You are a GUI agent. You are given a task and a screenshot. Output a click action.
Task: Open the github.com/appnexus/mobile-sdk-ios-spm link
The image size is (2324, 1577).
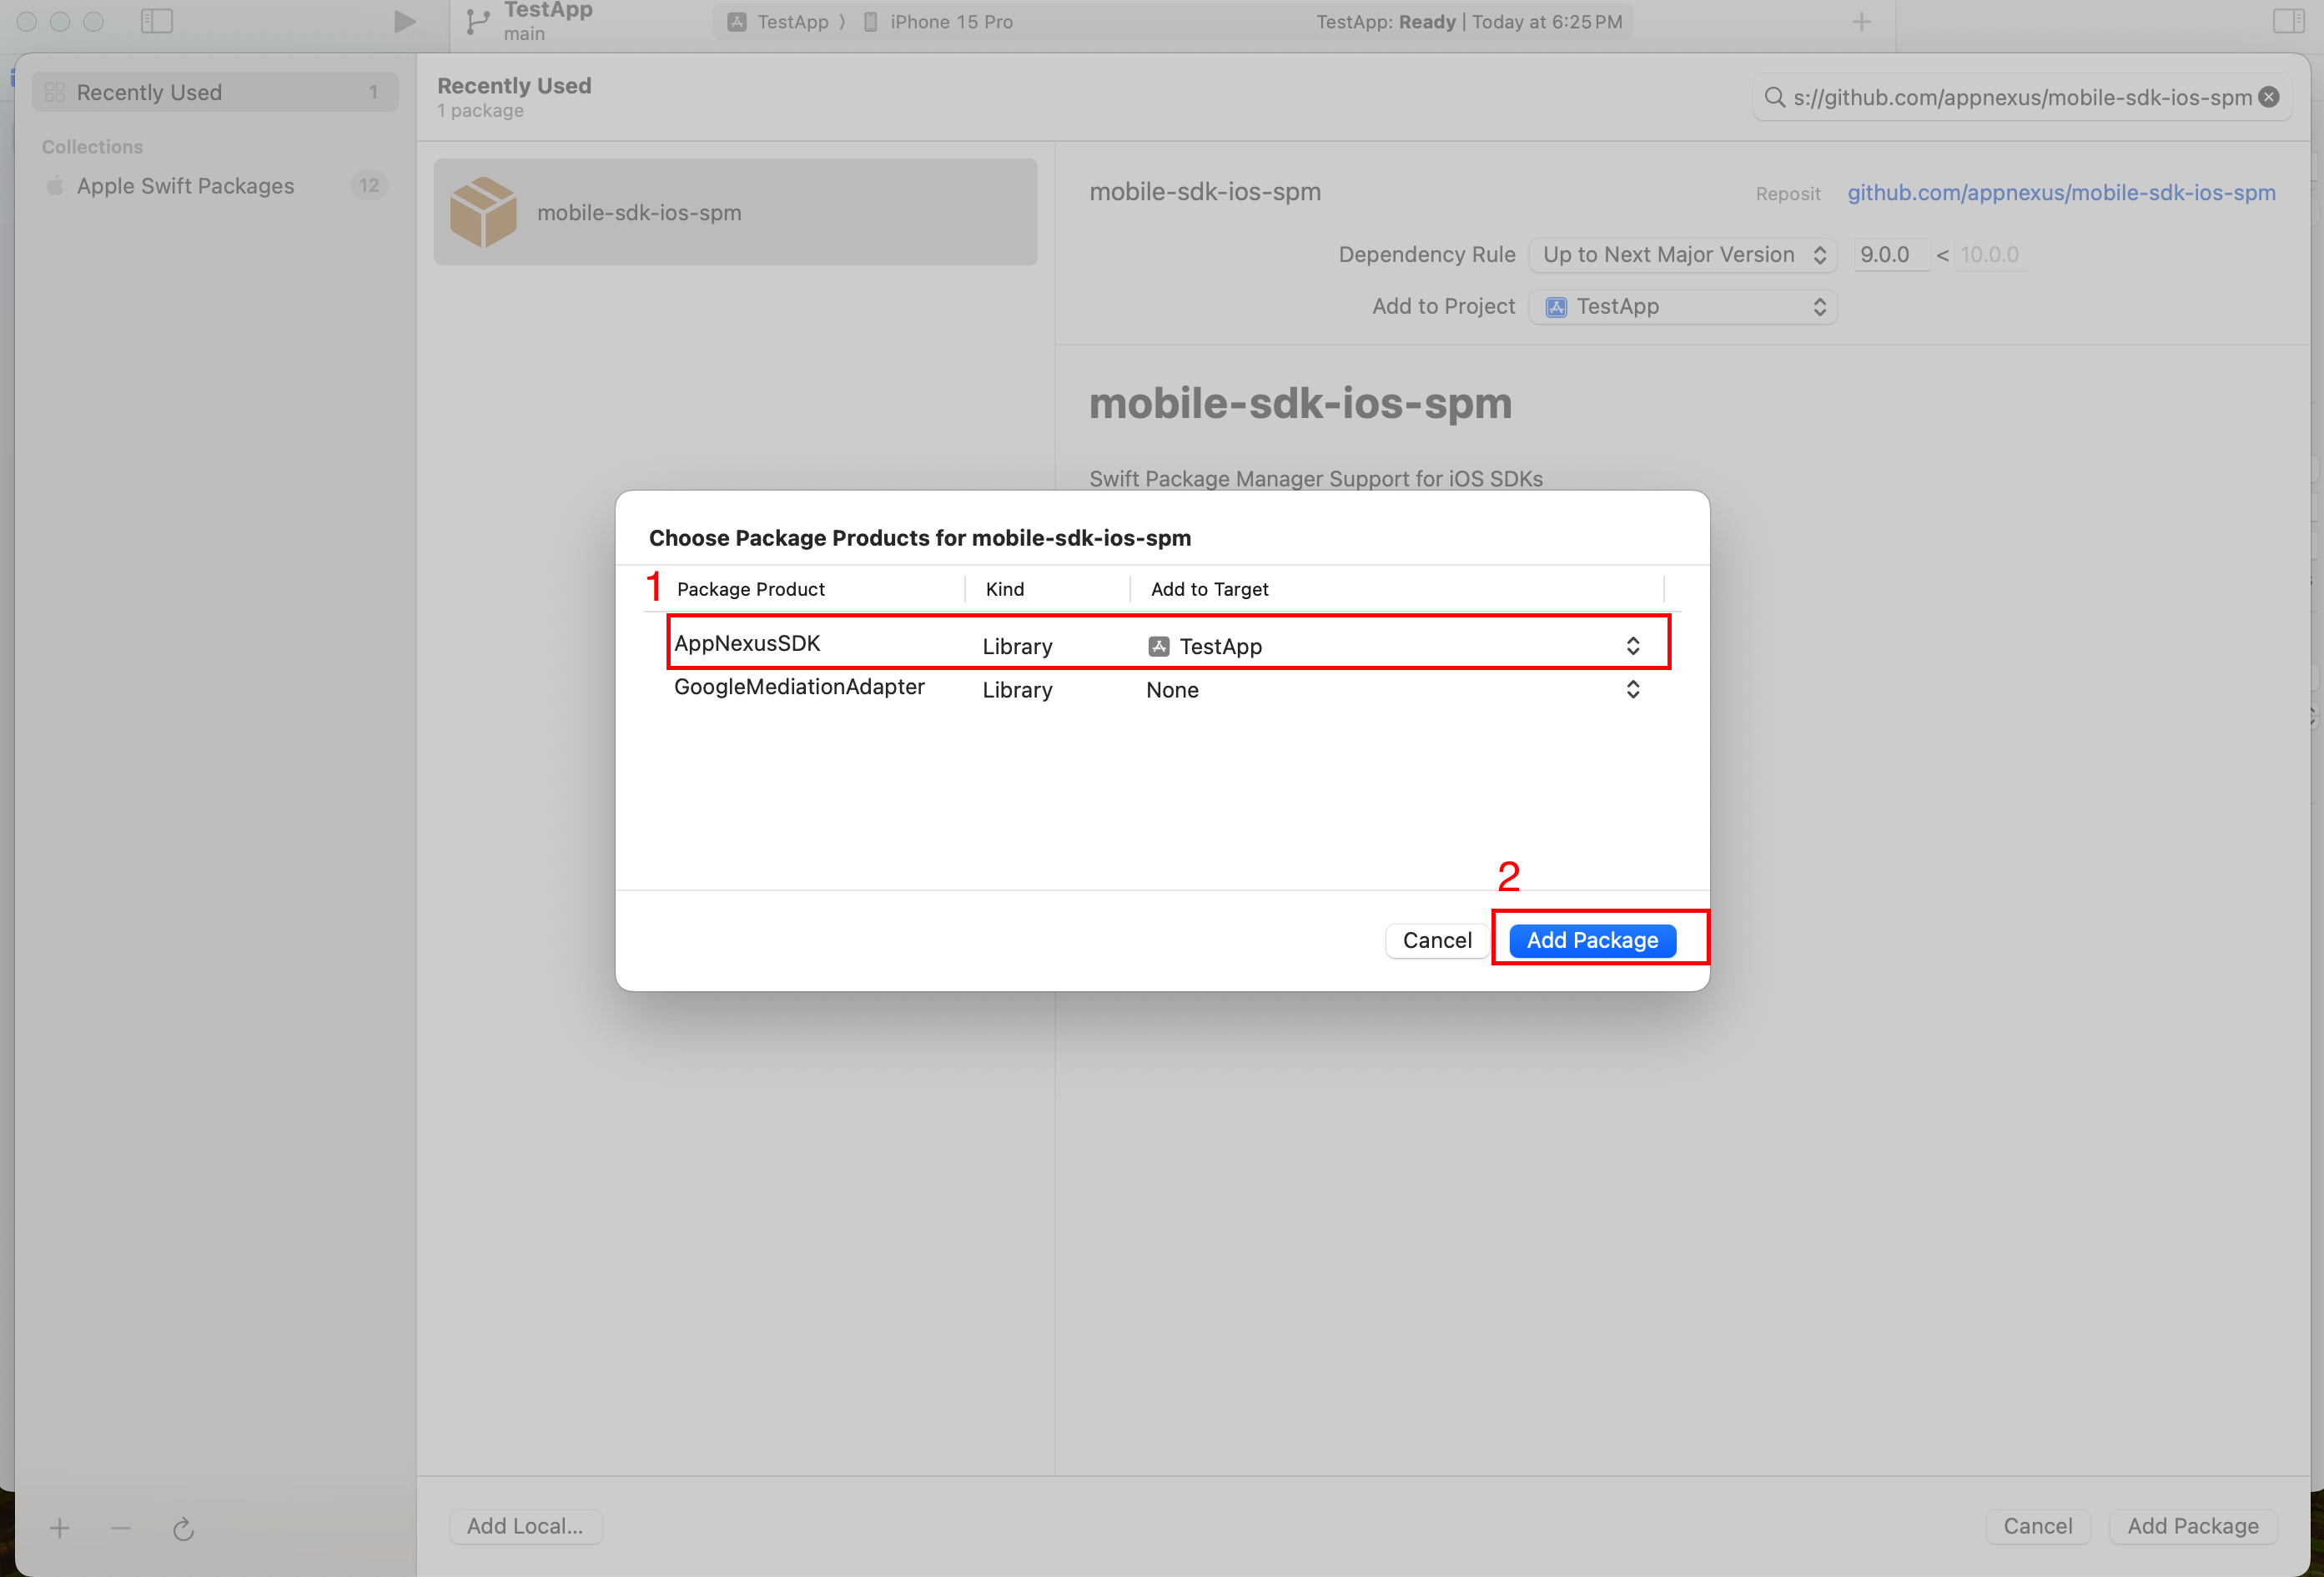(x=2061, y=192)
